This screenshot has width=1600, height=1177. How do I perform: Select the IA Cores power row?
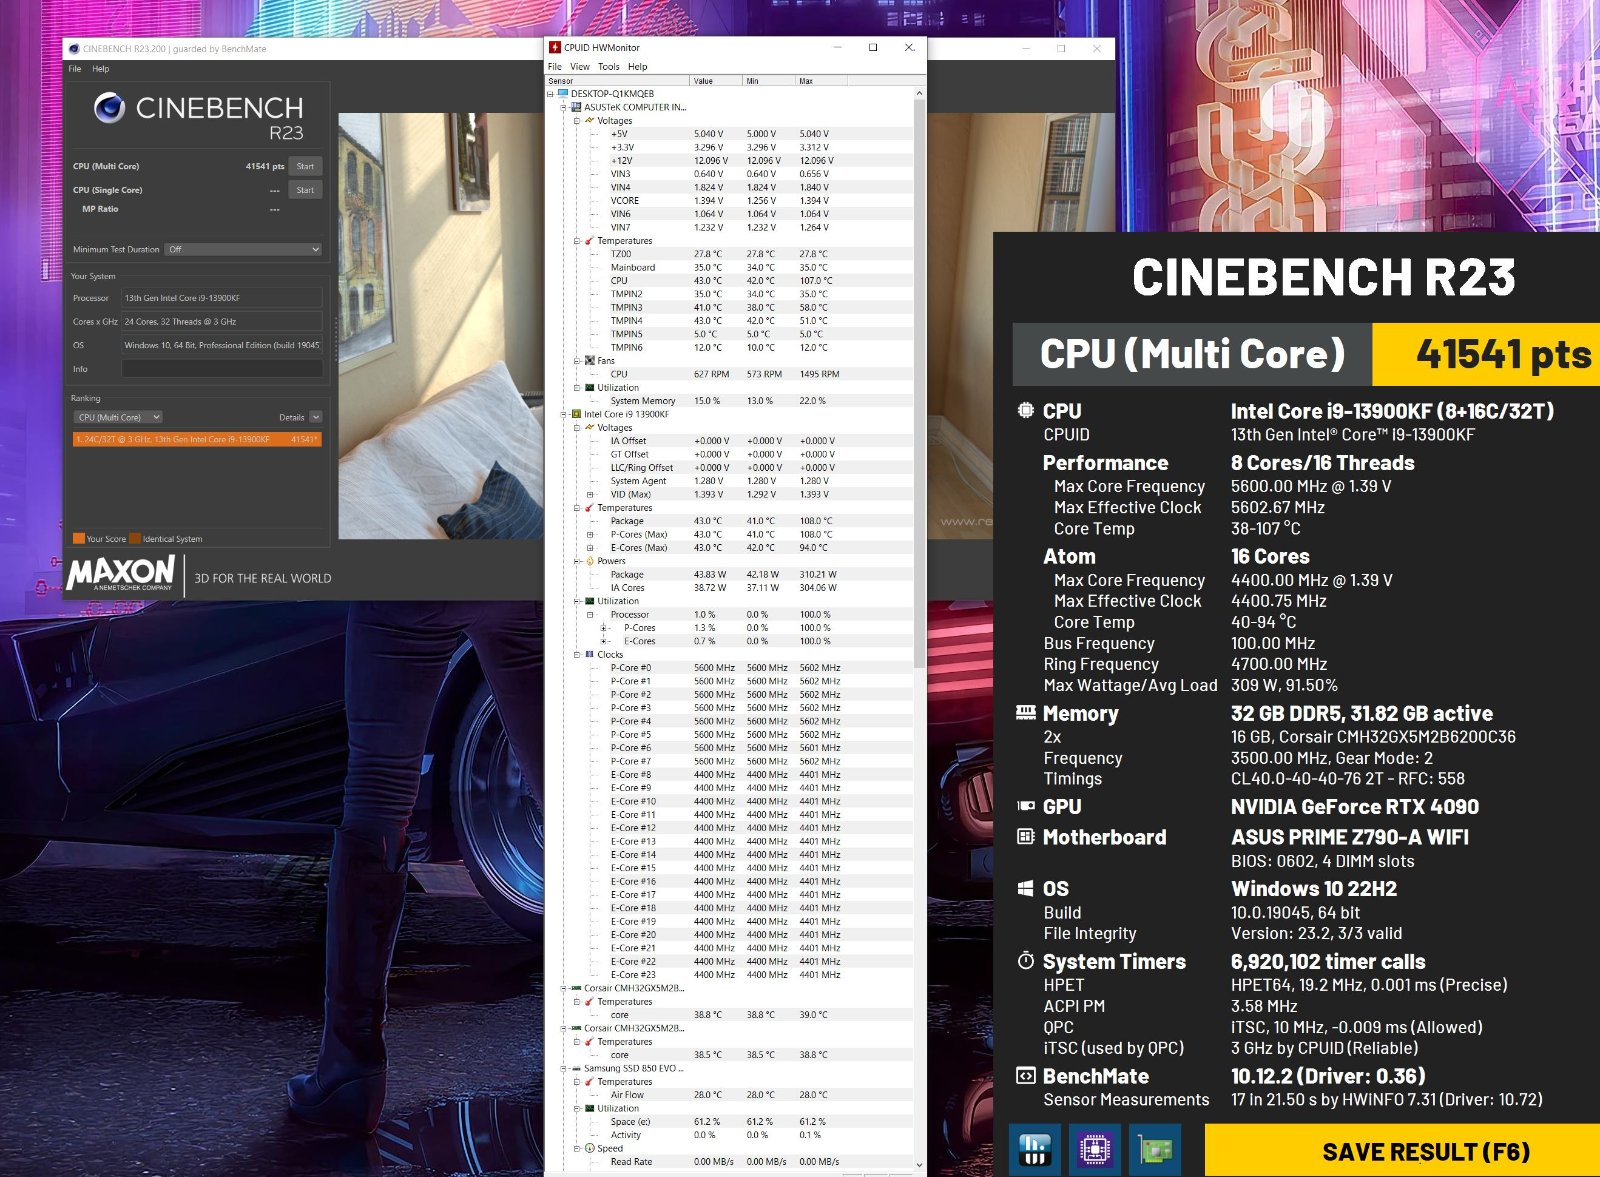pyautogui.click(x=729, y=588)
